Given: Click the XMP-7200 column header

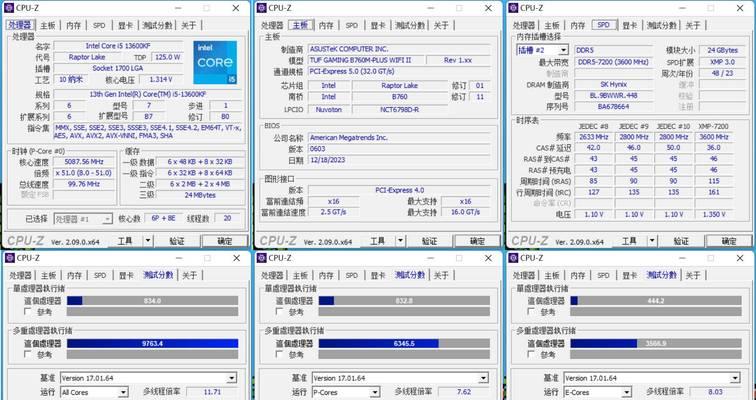Looking at the screenshot, I should (714, 126).
